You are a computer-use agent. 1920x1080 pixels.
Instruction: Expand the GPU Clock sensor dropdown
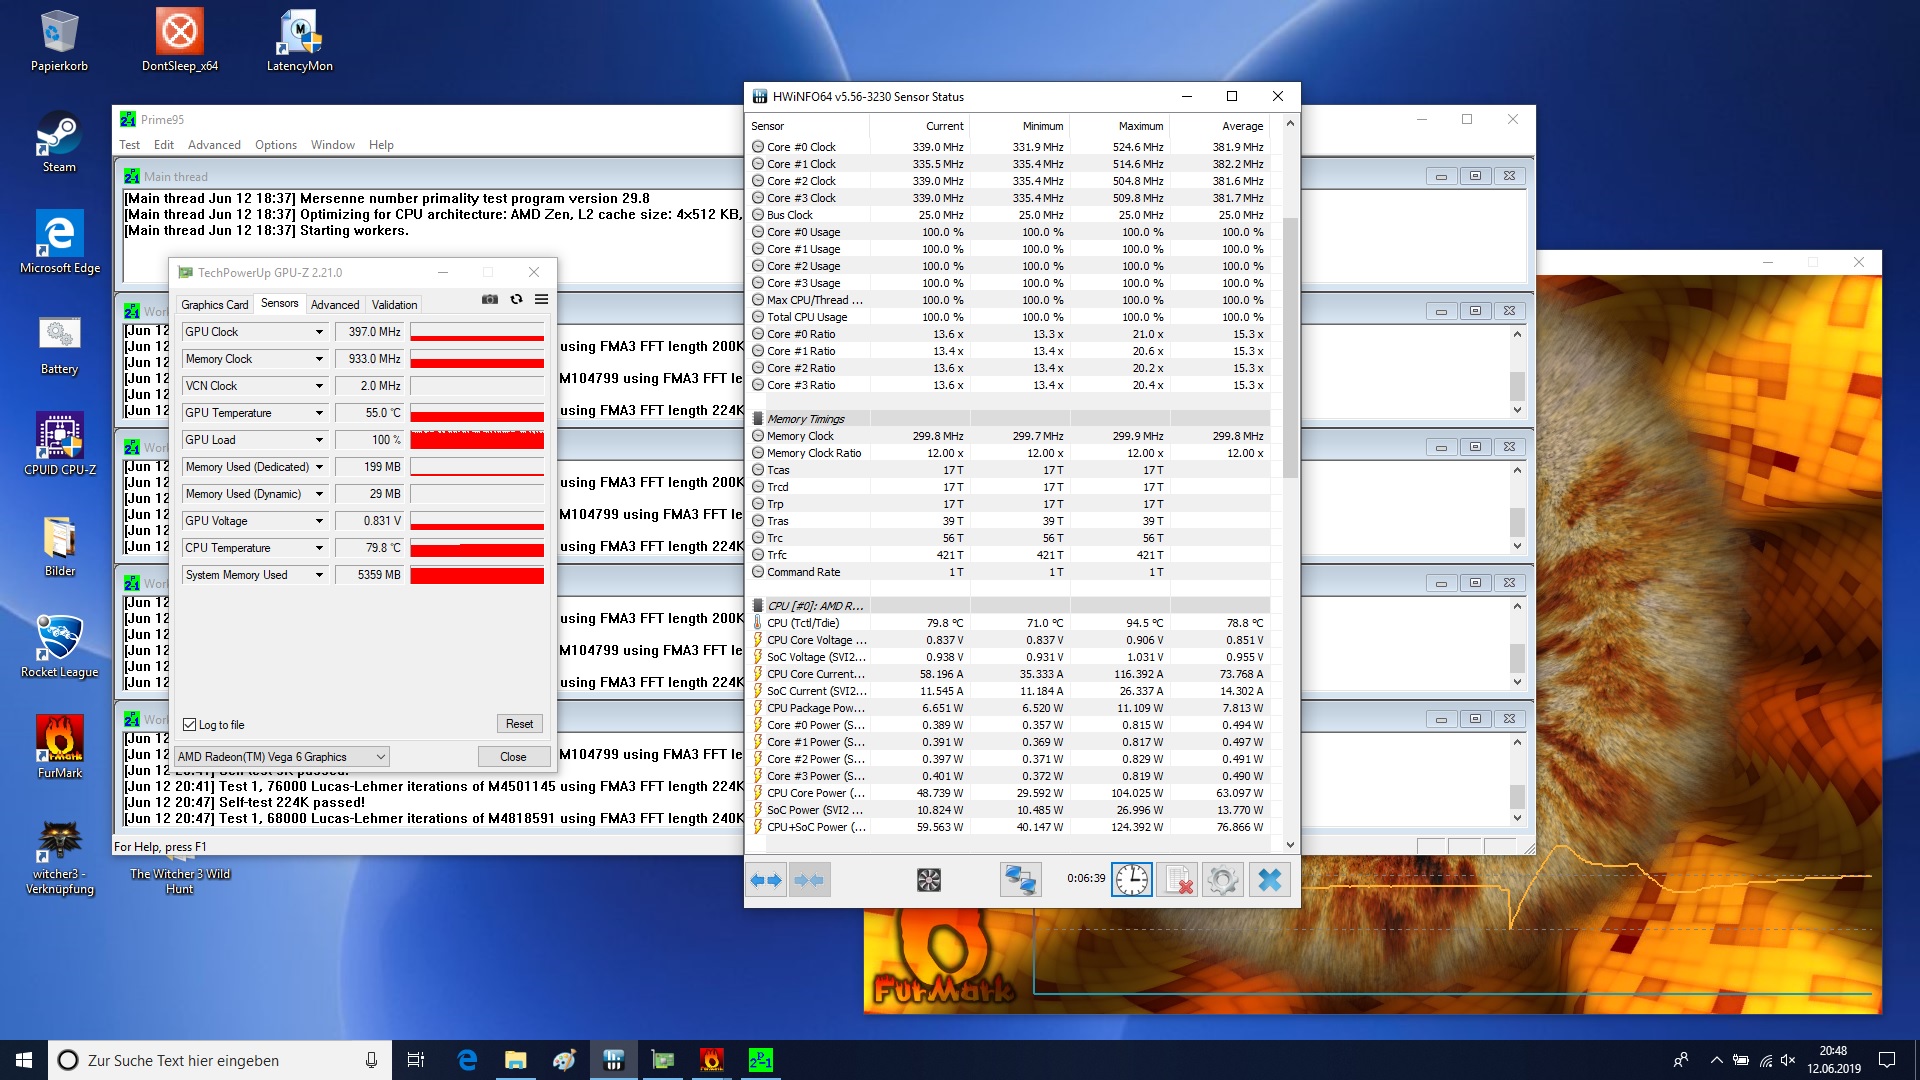[319, 332]
